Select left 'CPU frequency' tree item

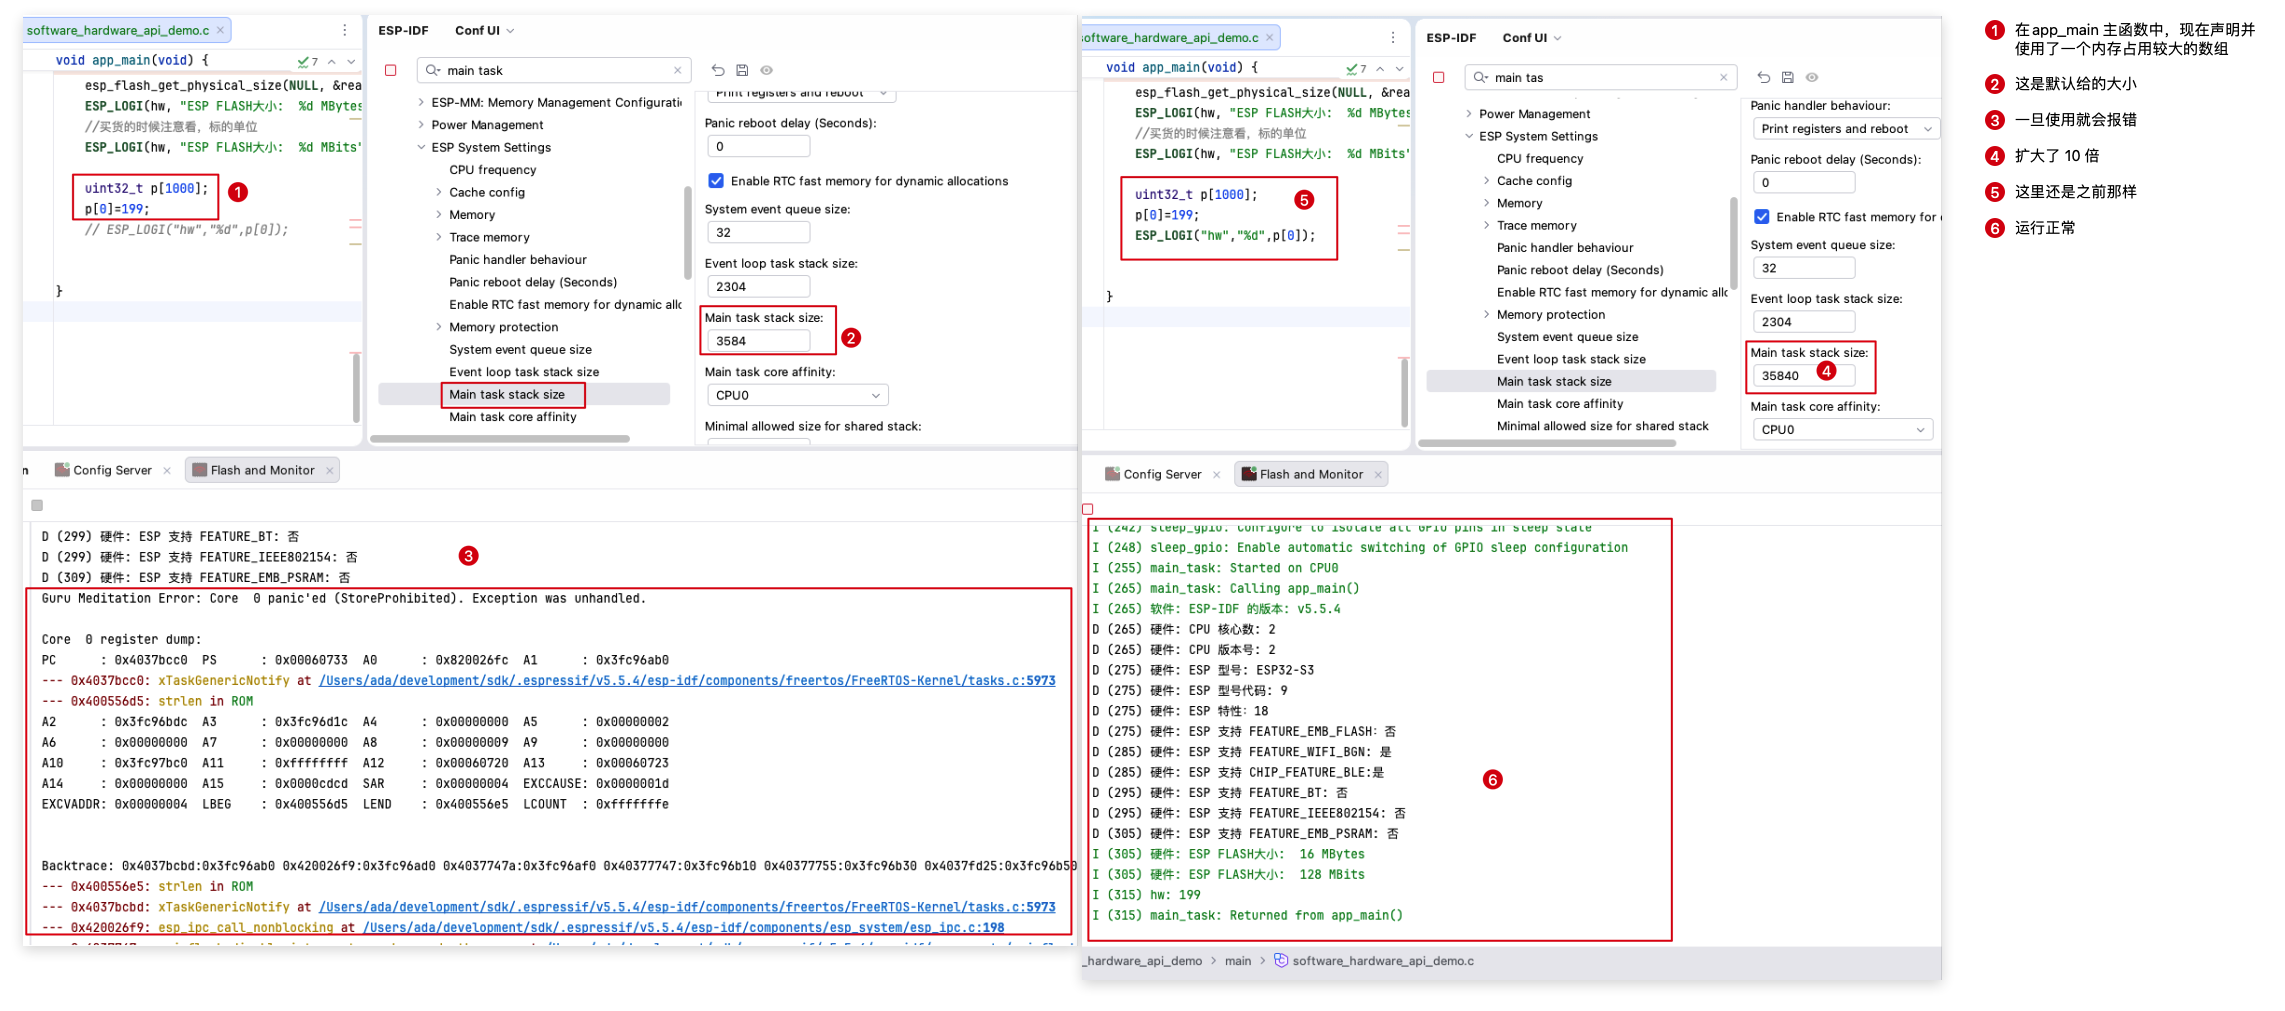[493, 170]
